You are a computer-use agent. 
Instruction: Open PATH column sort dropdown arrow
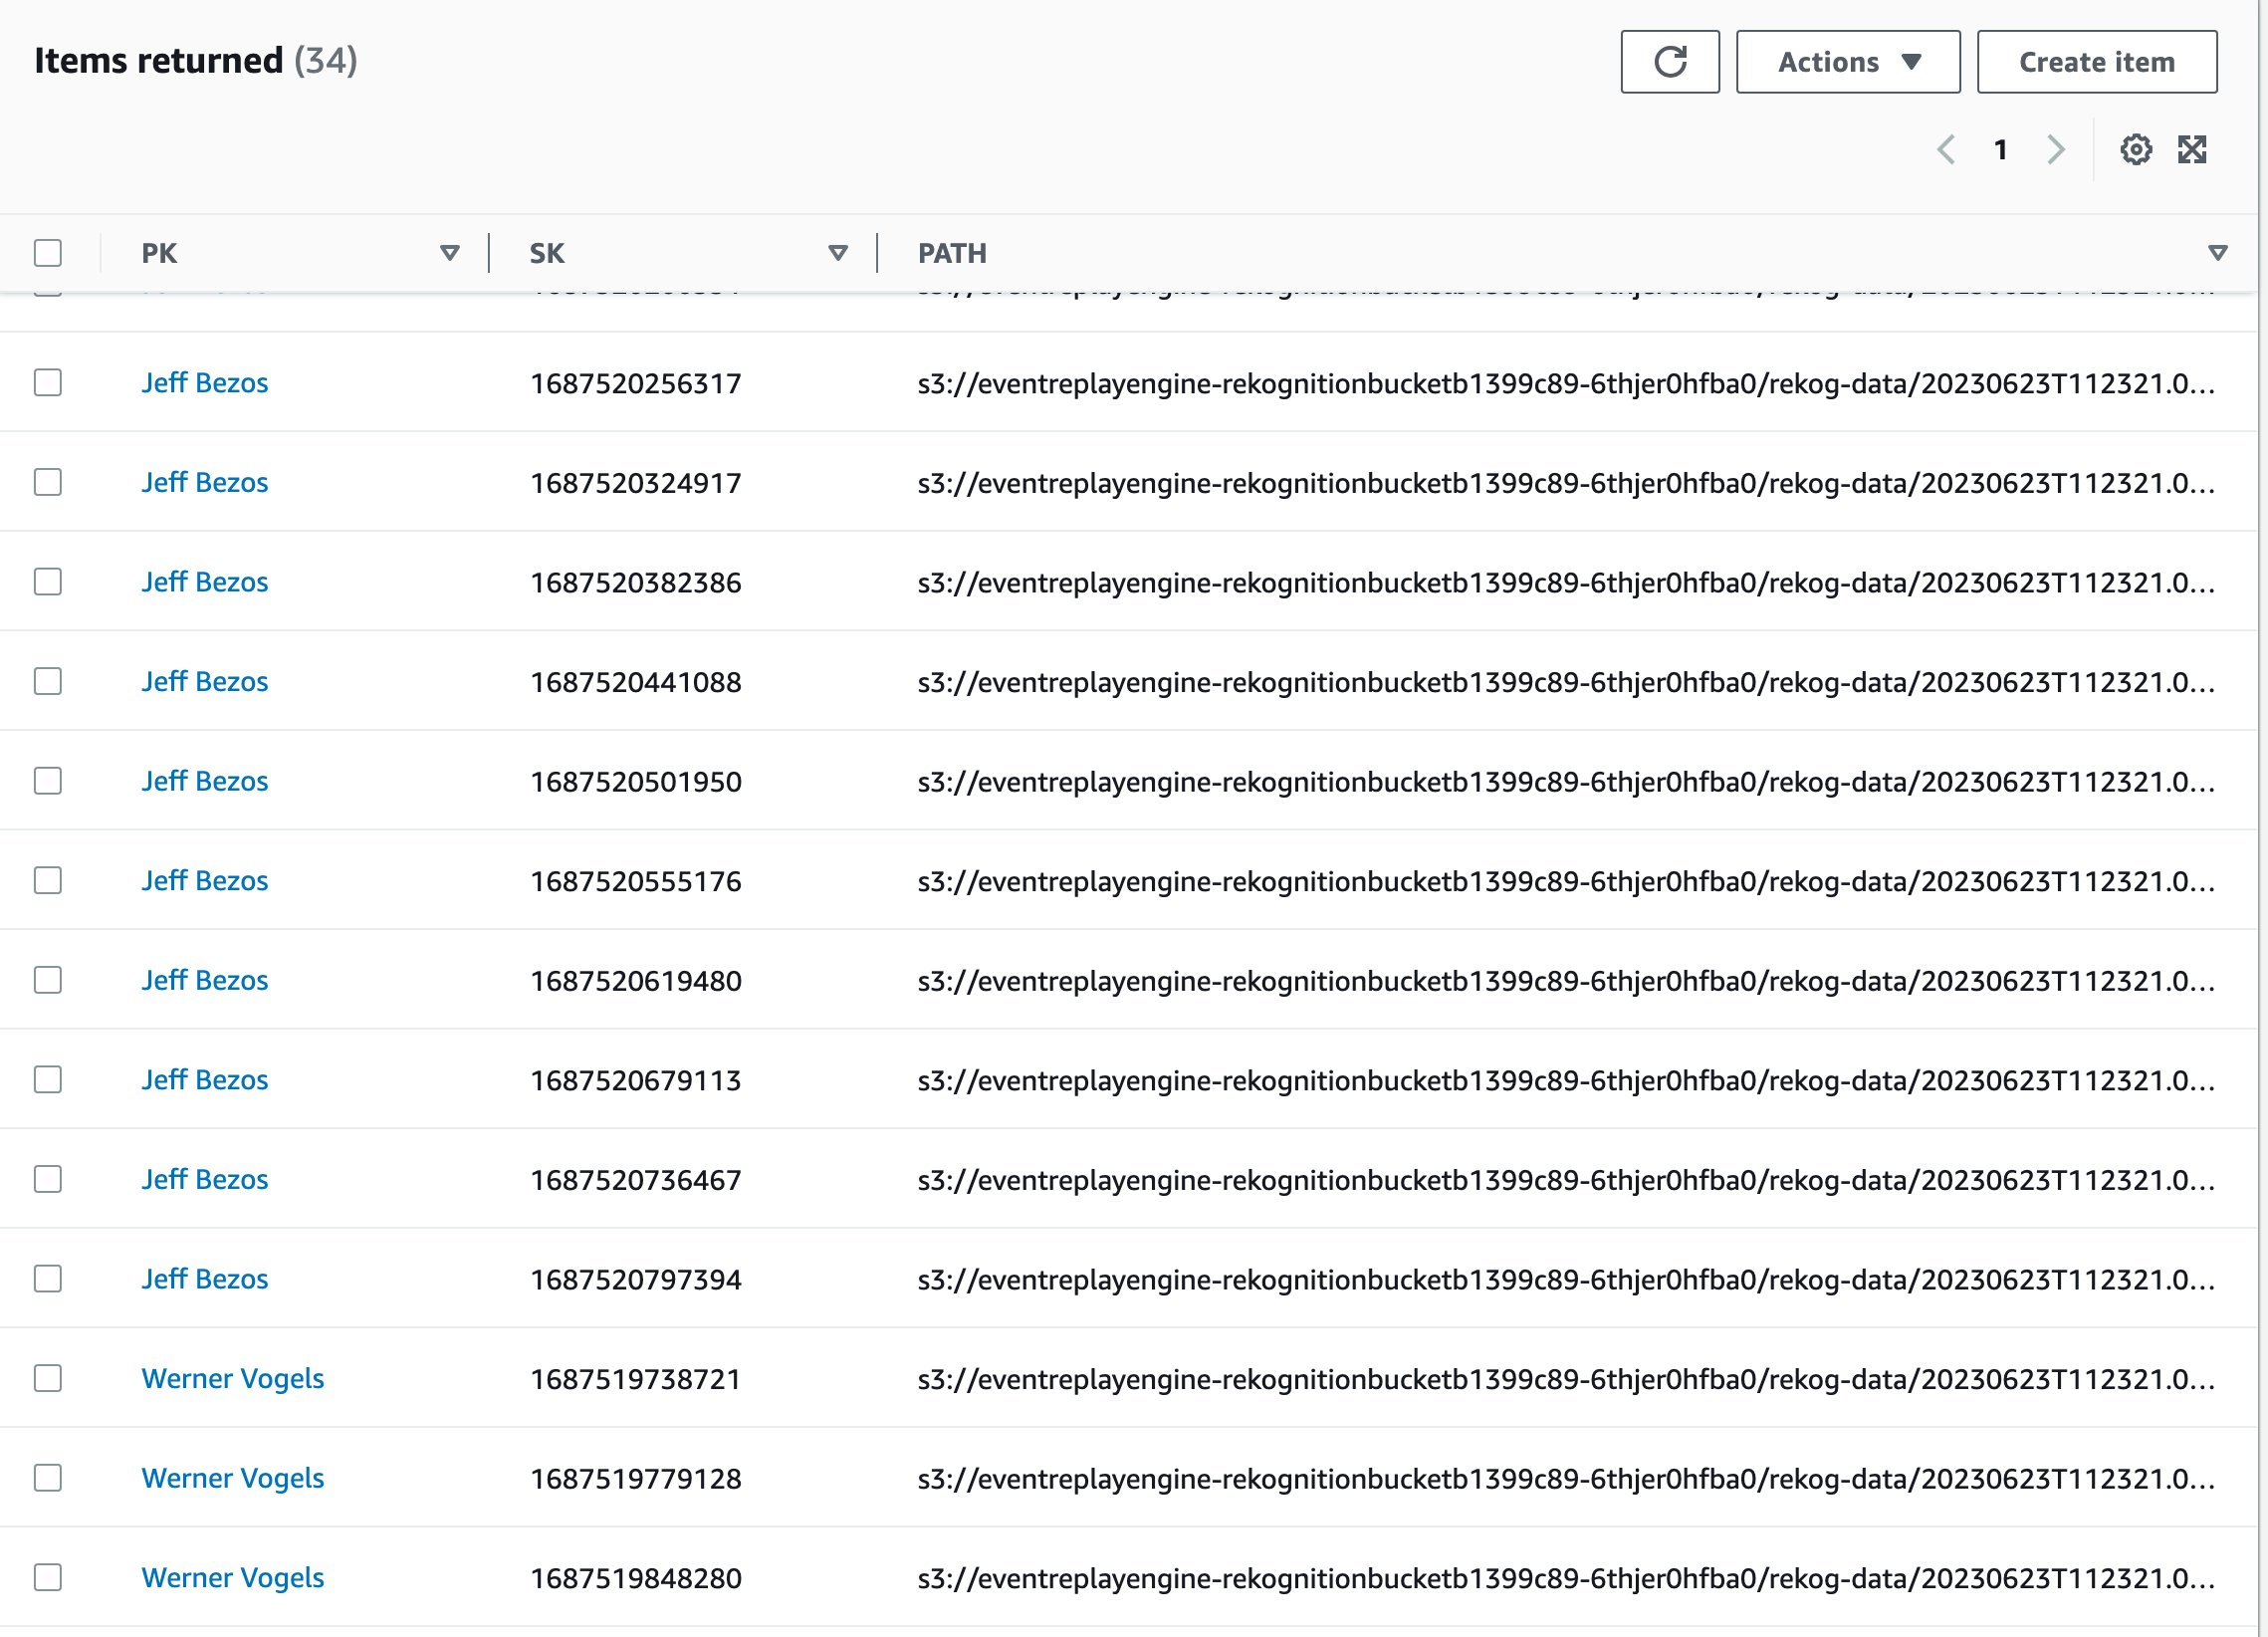(x=2217, y=253)
